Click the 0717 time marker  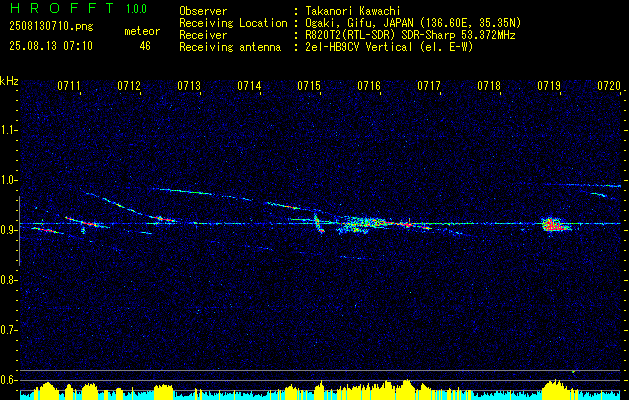[429, 85]
